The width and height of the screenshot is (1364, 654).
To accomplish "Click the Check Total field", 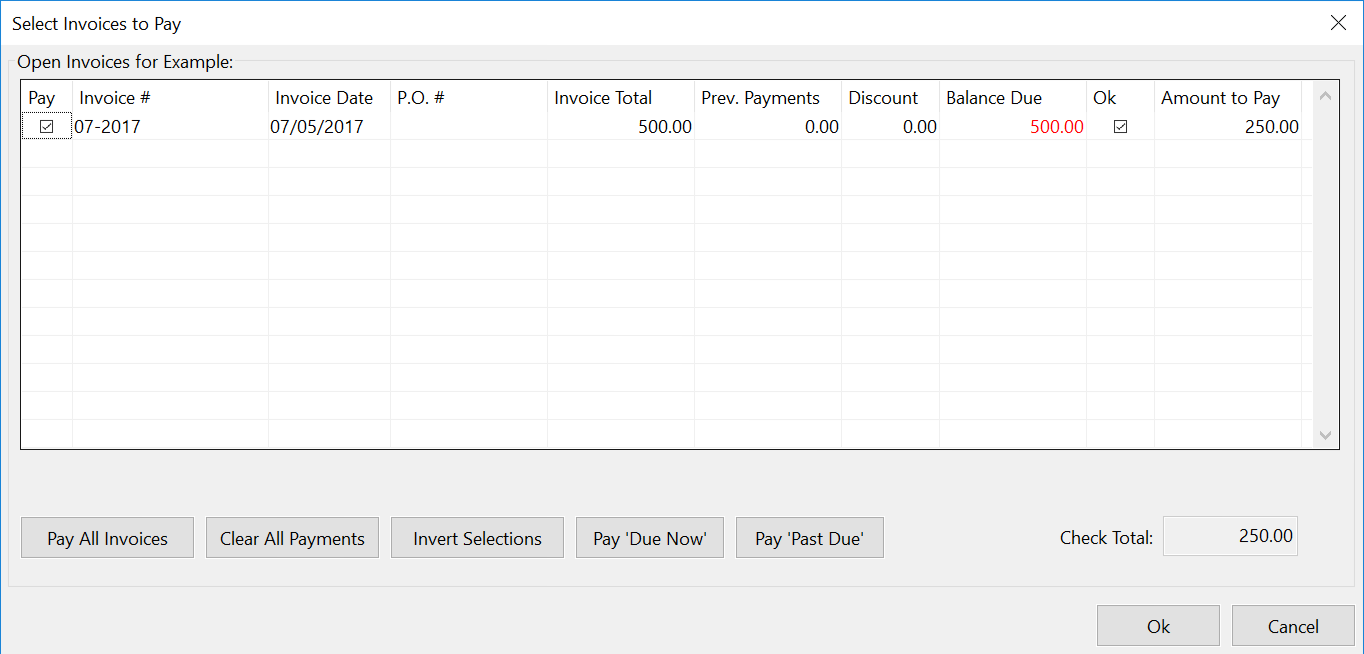I will pyautogui.click(x=1229, y=536).
